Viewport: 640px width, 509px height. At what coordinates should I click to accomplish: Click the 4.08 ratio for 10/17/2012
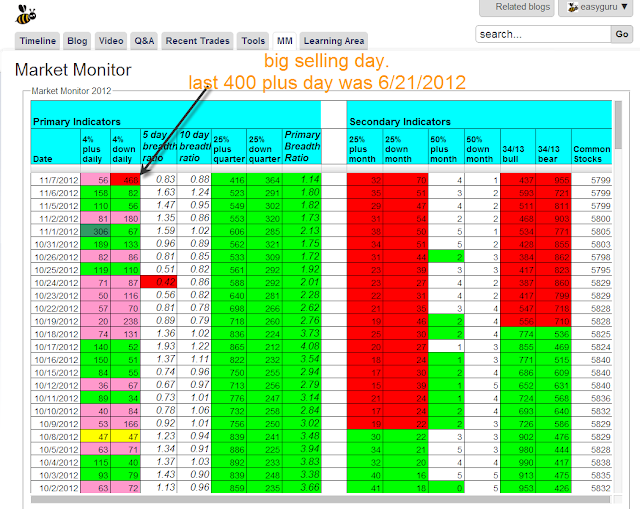coord(302,347)
